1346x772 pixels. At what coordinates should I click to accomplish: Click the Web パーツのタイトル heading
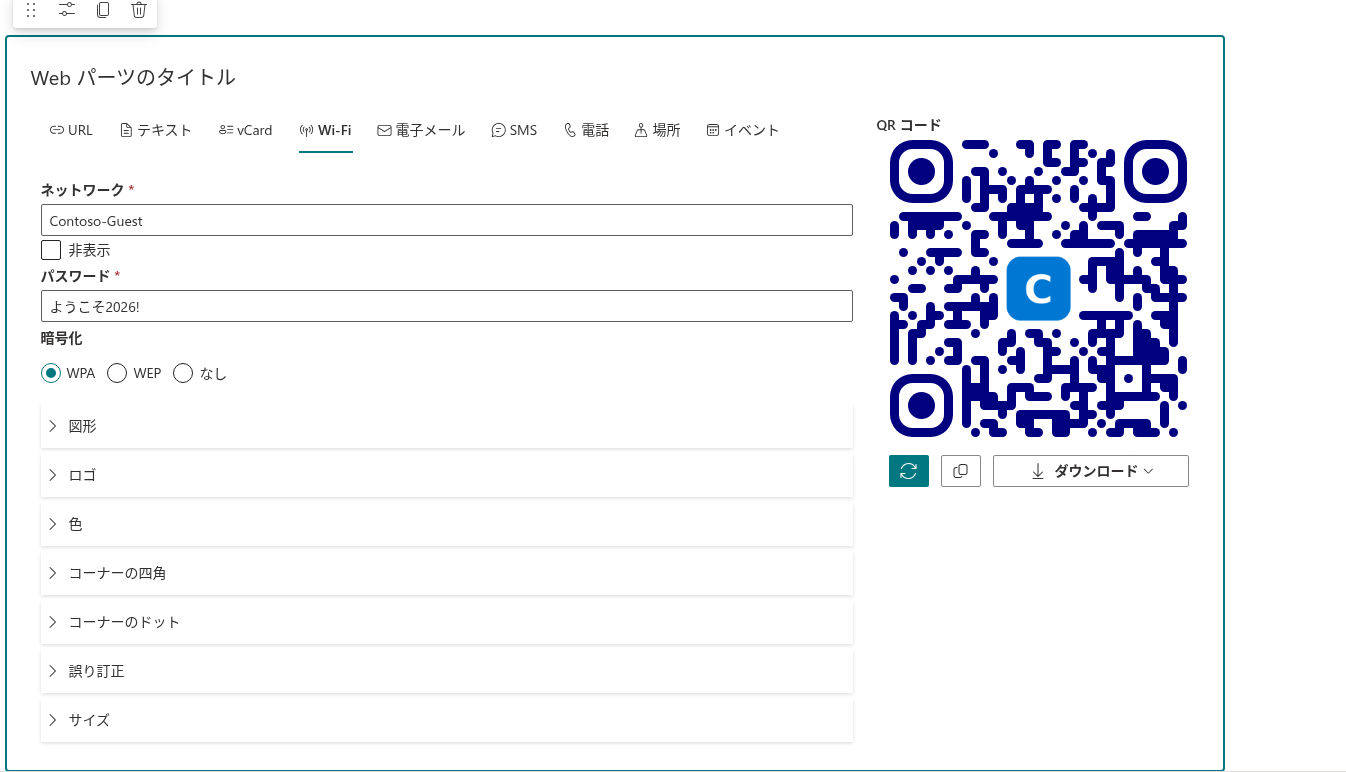tap(133, 77)
